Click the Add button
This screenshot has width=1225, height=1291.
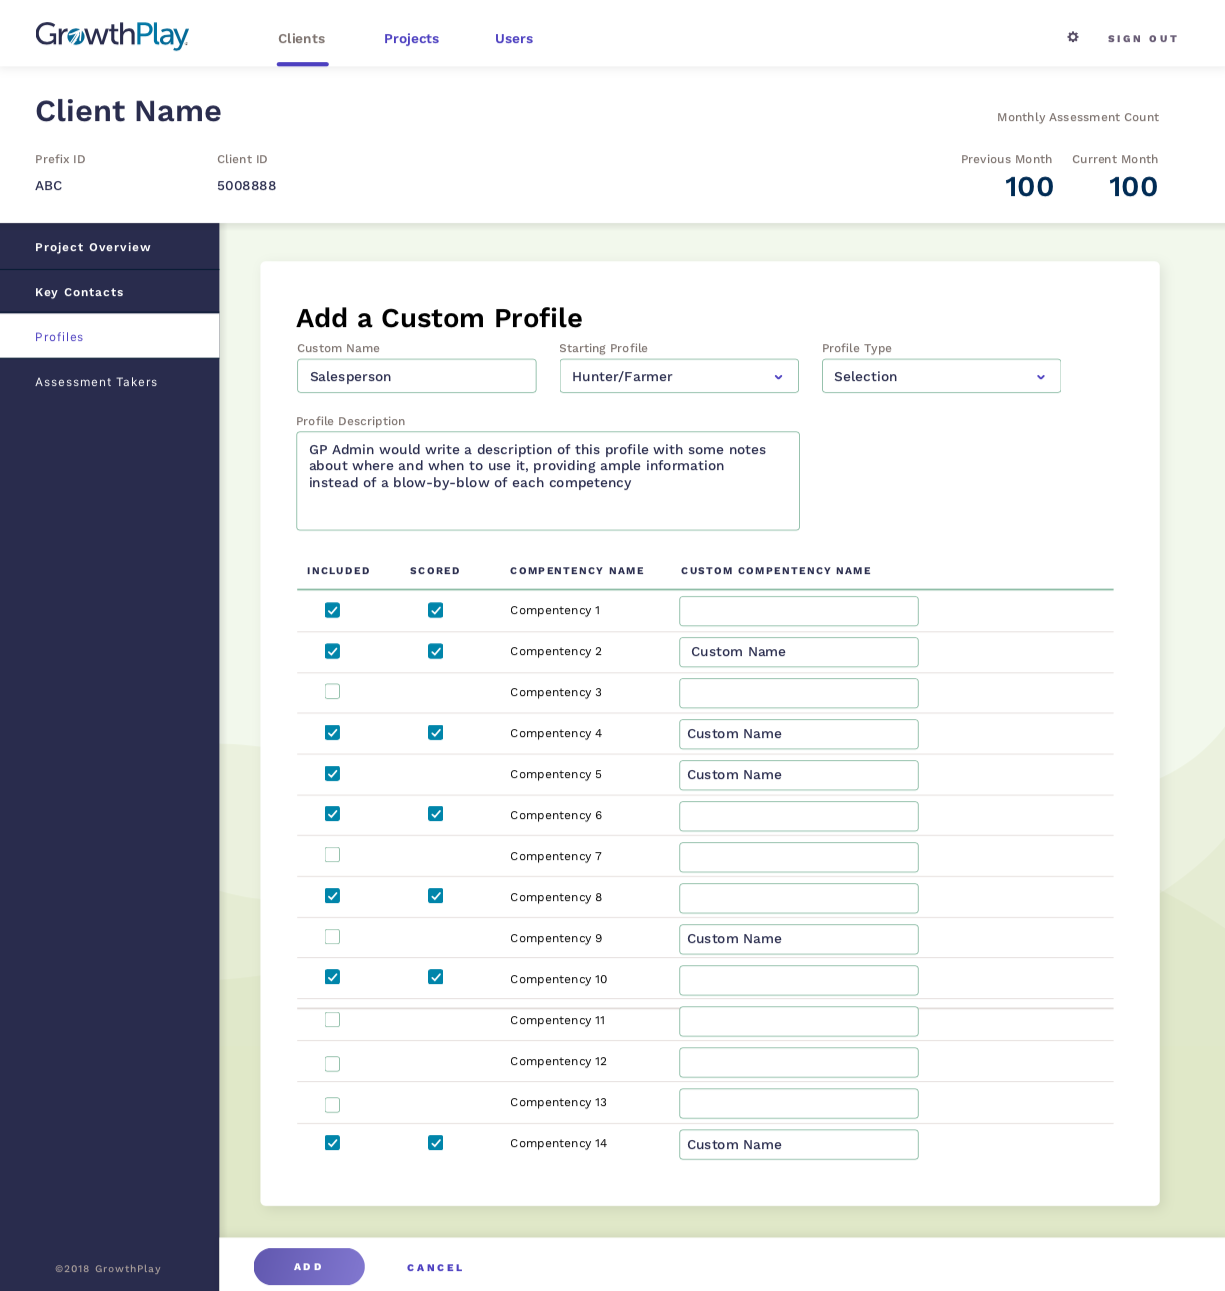(x=309, y=1267)
